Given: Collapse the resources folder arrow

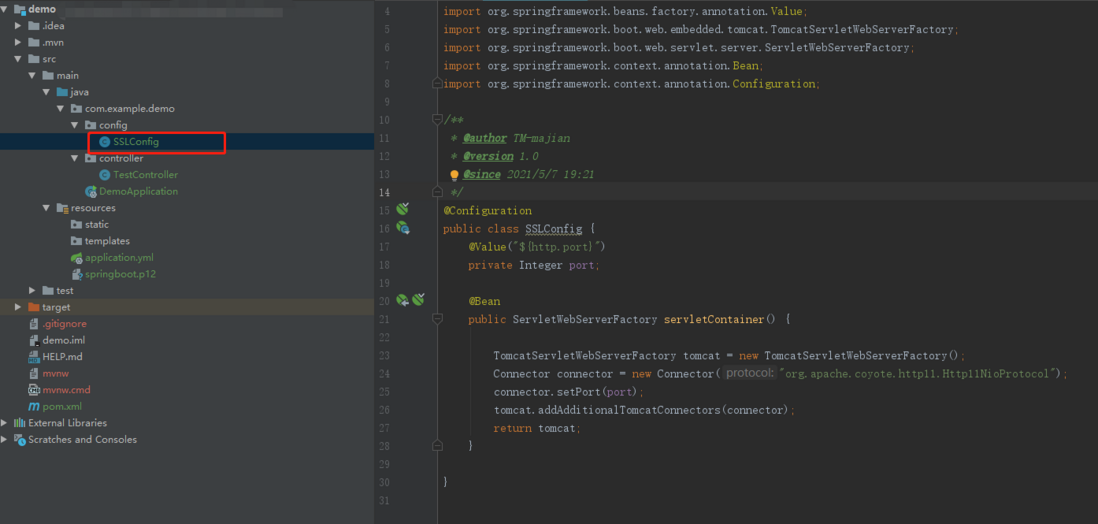Looking at the screenshot, I should 46,208.
